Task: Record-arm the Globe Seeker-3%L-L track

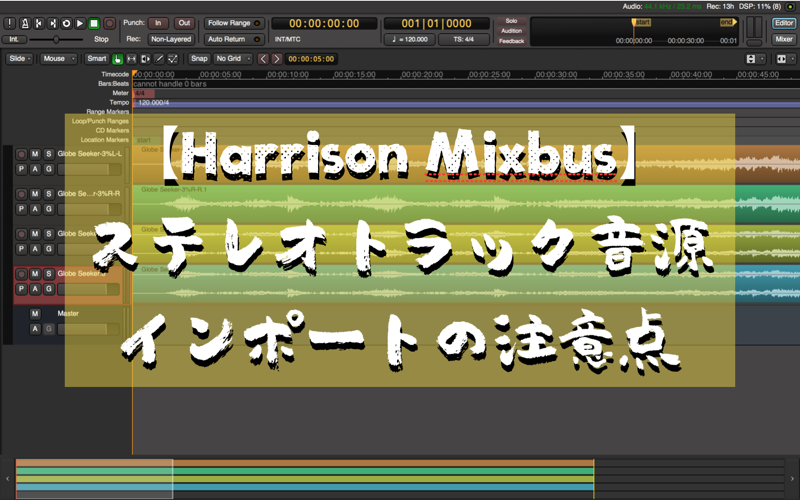Action: [x=21, y=154]
